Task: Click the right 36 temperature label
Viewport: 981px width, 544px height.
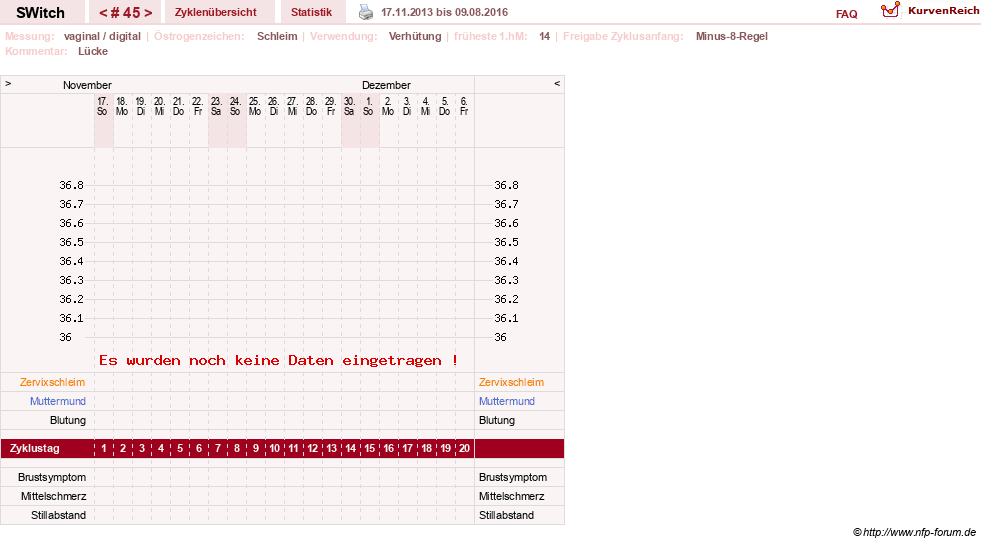Action: click(501, 337)
